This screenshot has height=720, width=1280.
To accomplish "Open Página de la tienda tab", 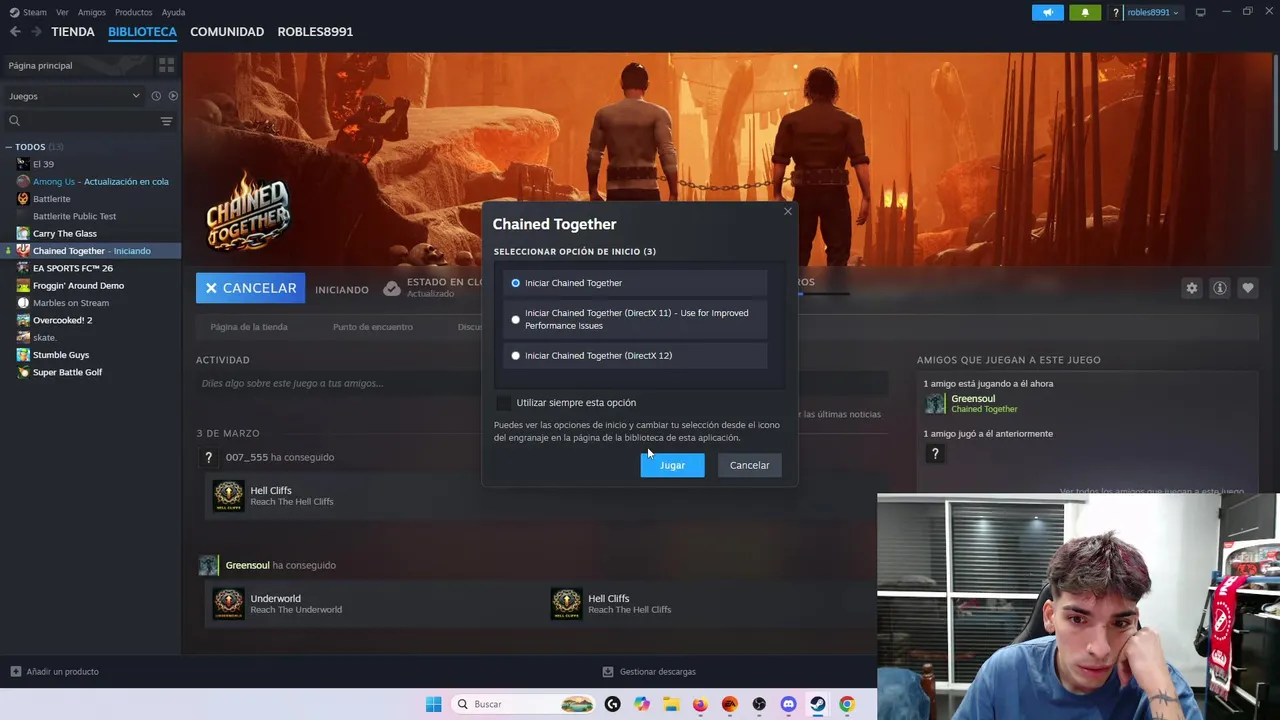I will click(x=249, y=327).
